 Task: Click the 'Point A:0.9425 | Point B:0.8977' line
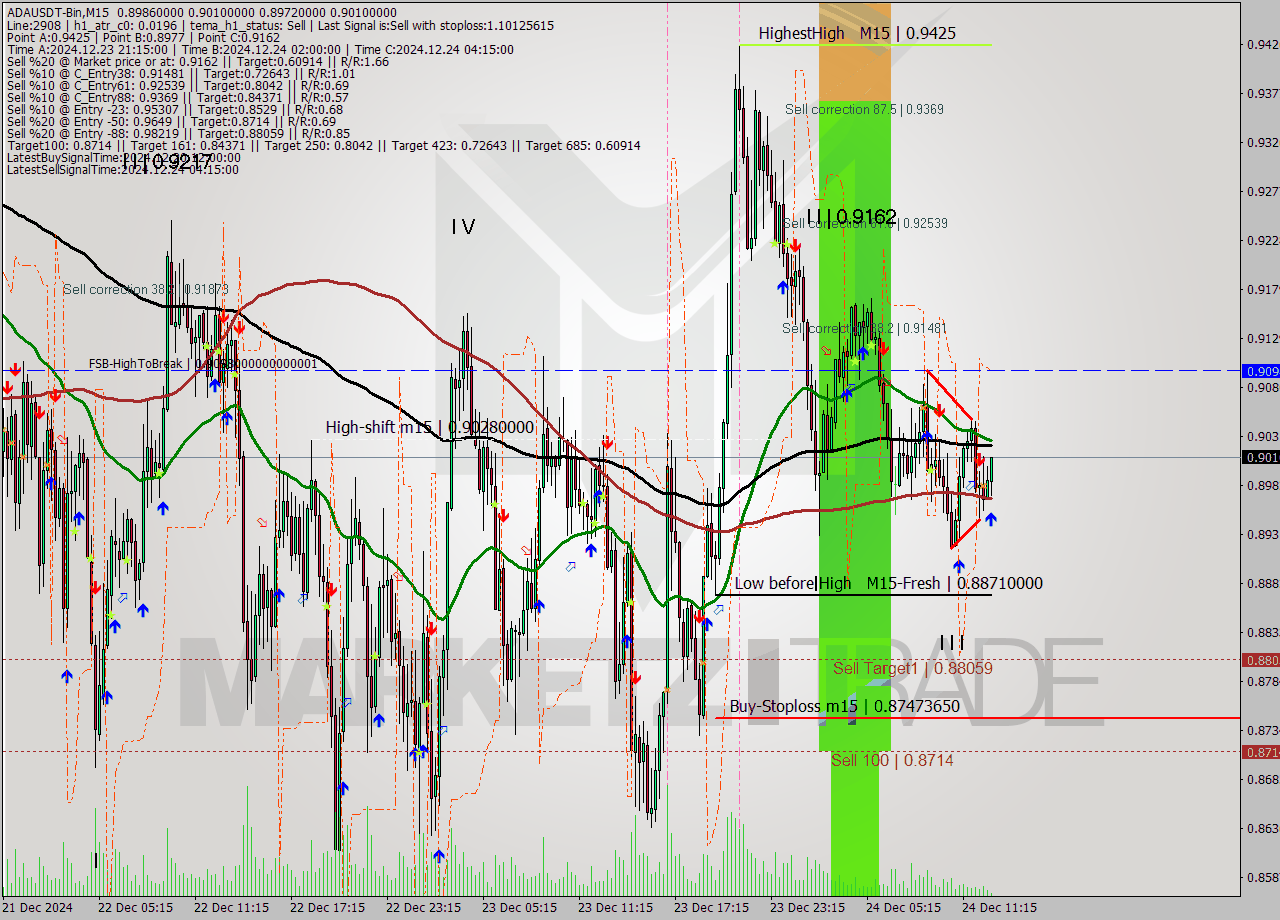pyautogui.click(x=143, y=37)
